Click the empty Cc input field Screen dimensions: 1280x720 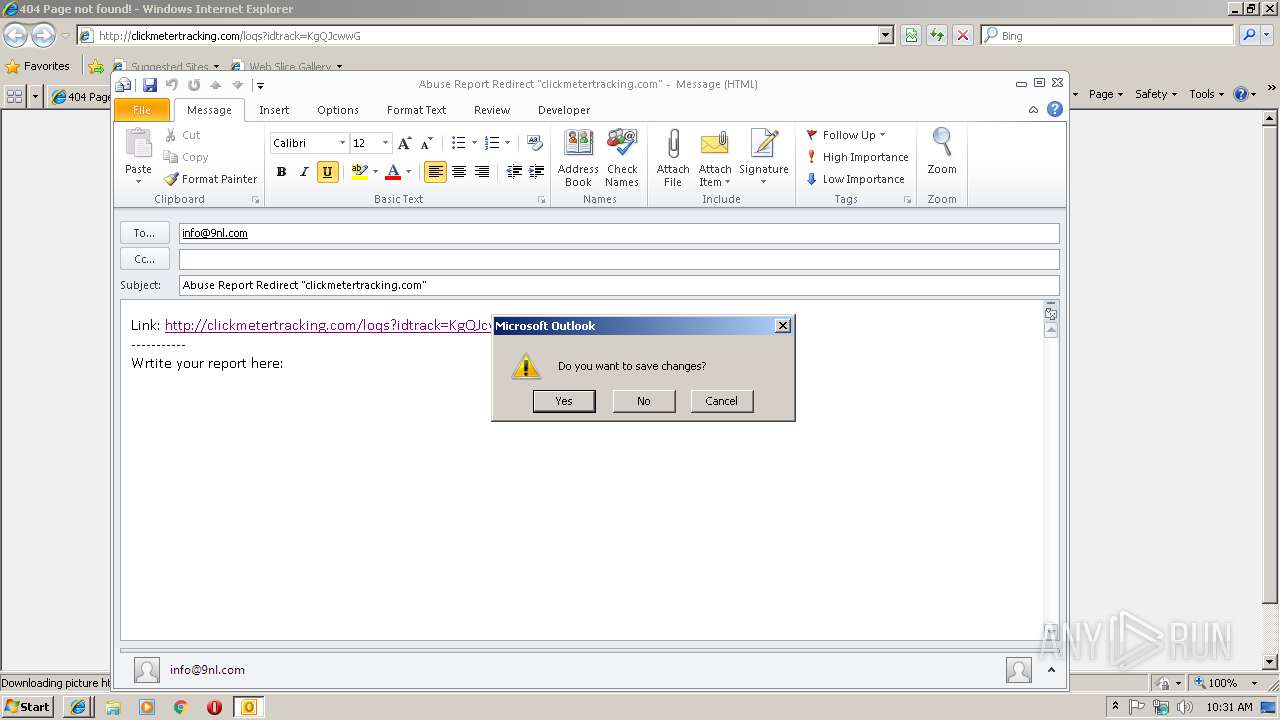point(619,259)
